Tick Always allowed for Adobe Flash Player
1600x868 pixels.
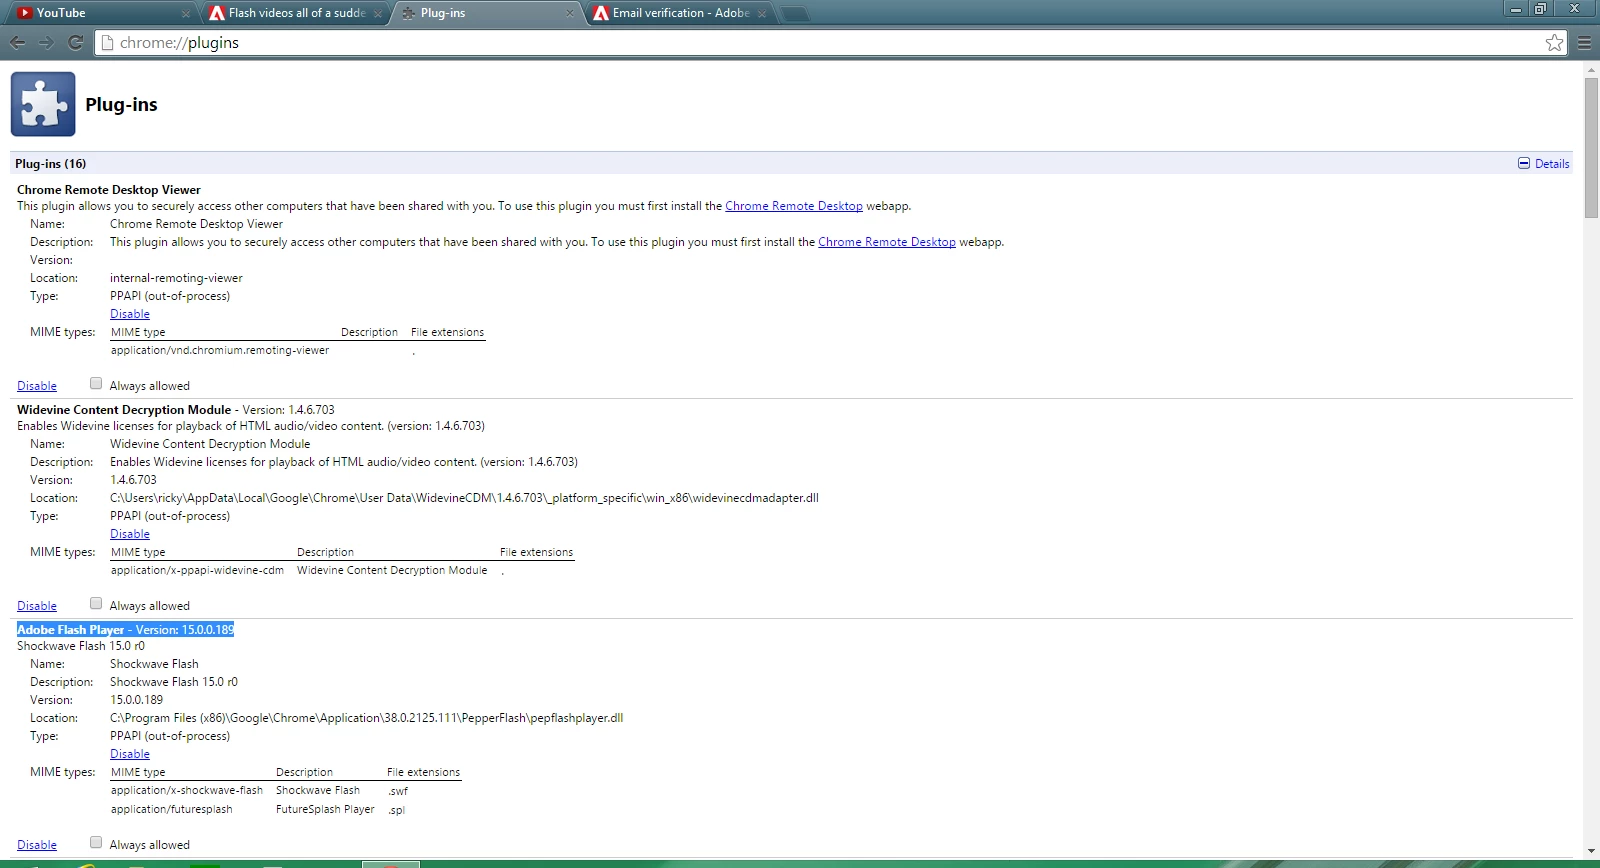pos(96,842)
